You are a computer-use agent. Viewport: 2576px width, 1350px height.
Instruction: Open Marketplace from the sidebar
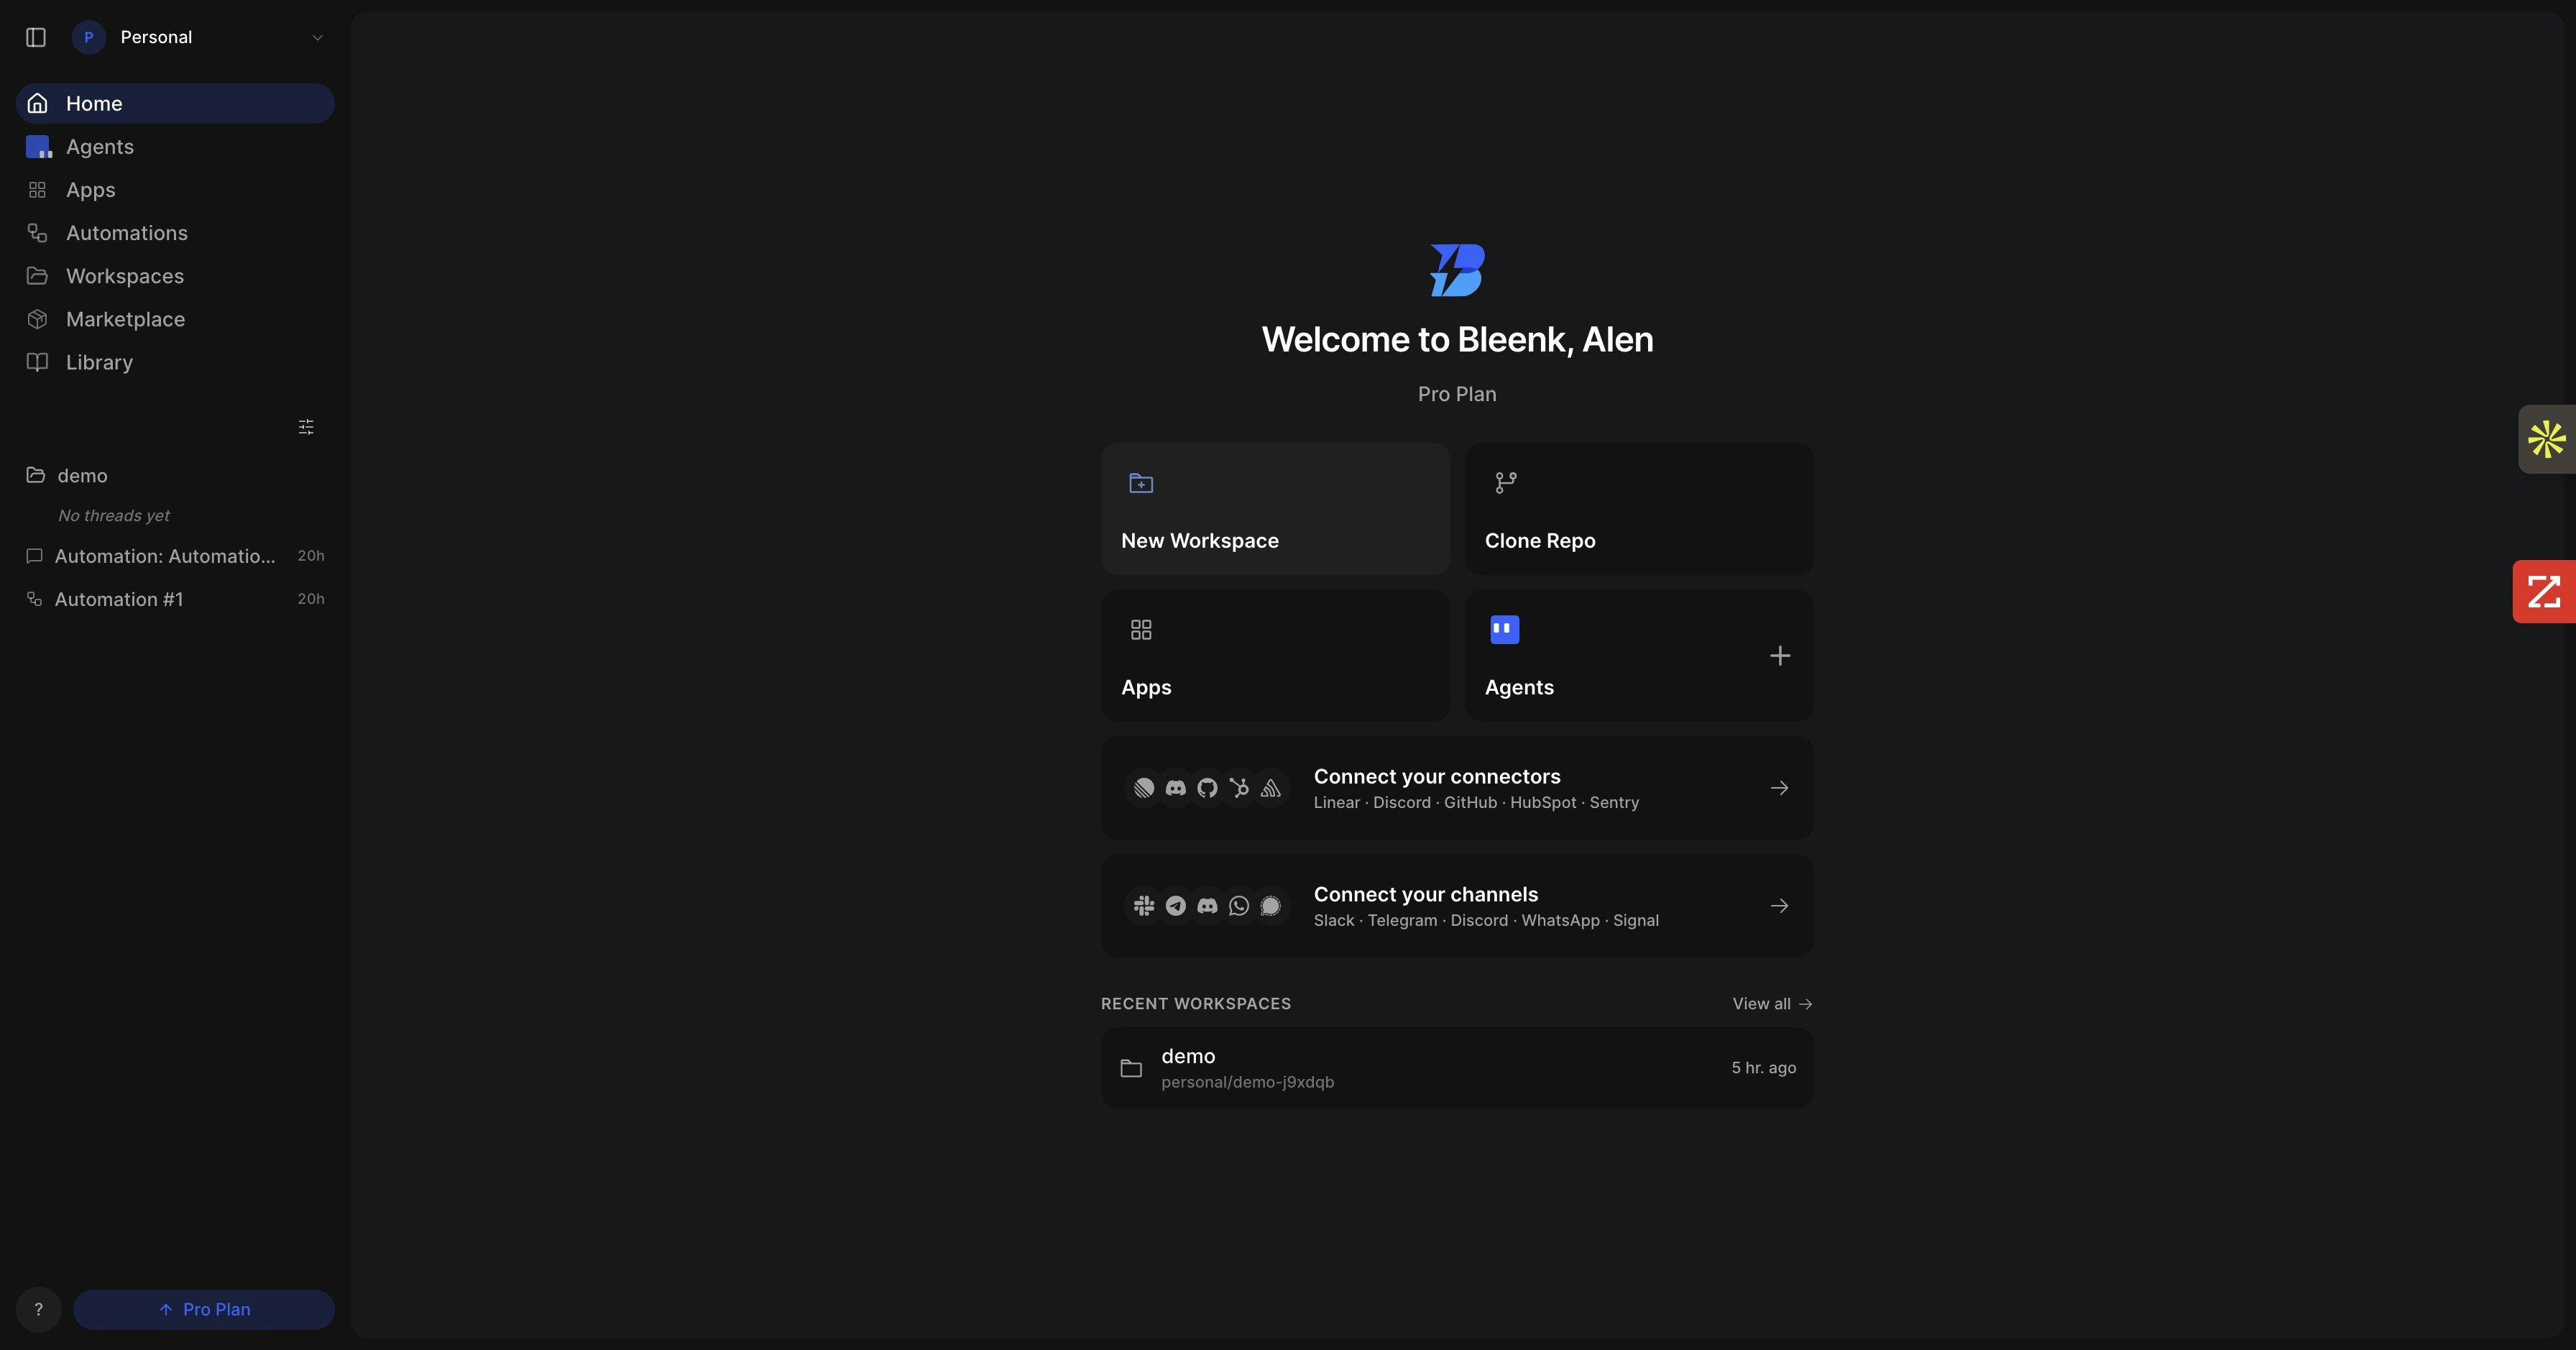(x=175, y=319)
